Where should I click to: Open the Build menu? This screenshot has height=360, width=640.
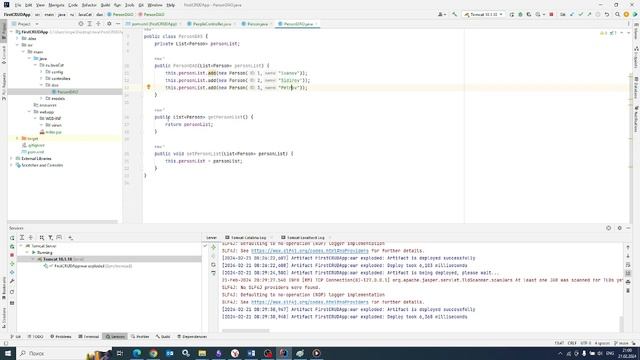105,5
